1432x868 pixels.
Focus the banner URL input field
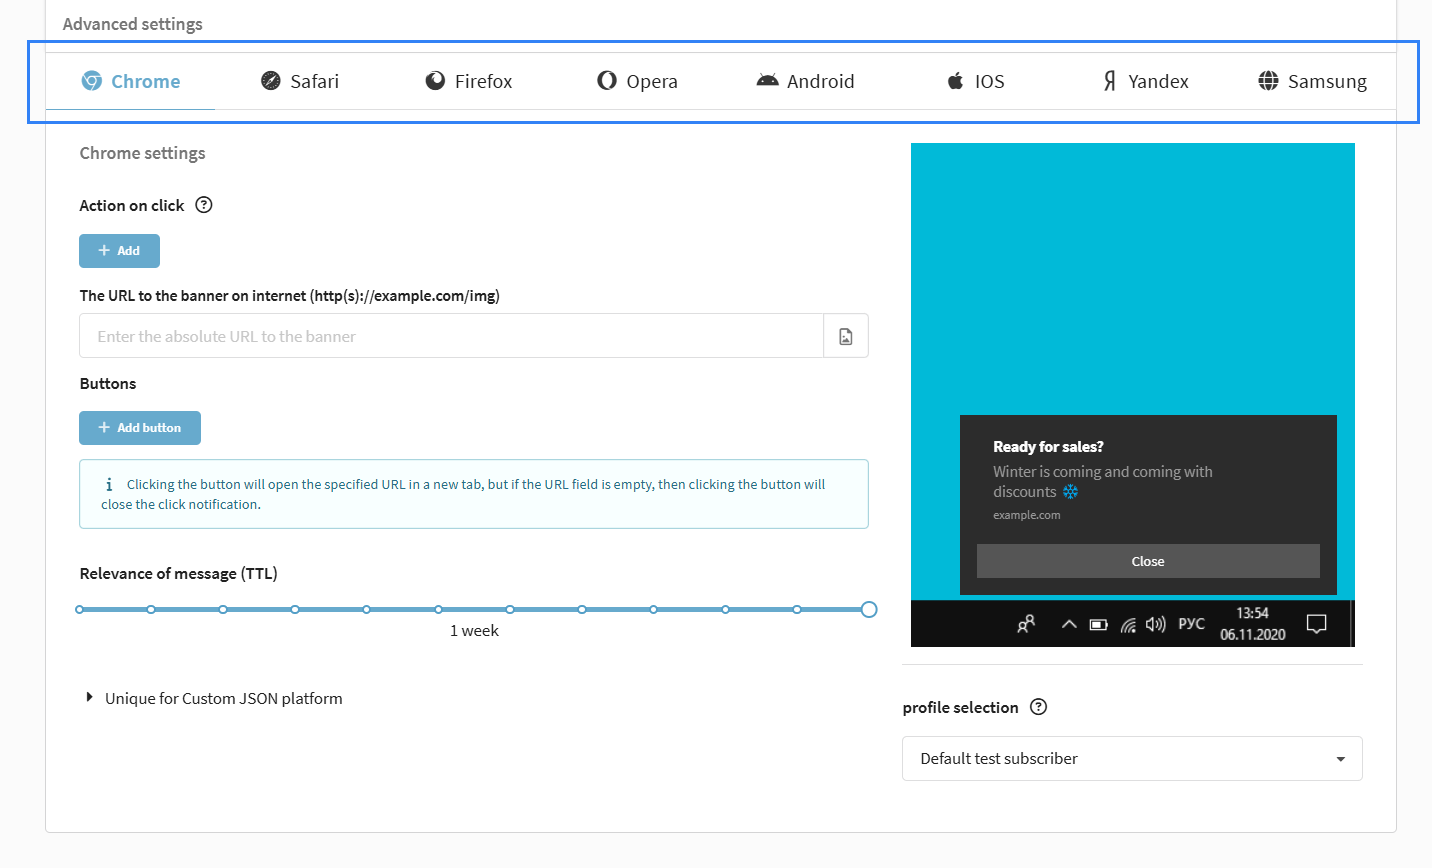tap(451, 336)
